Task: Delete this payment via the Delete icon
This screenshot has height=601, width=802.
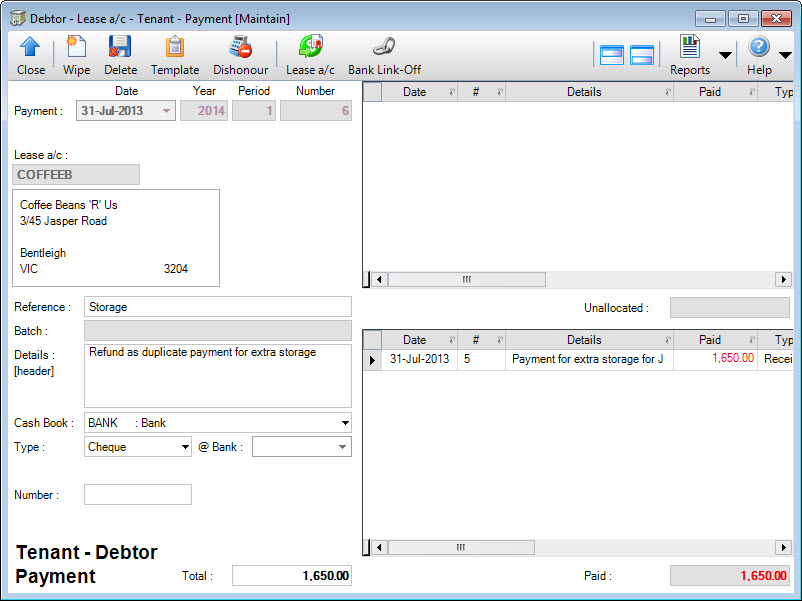Action: click(120, 47)
